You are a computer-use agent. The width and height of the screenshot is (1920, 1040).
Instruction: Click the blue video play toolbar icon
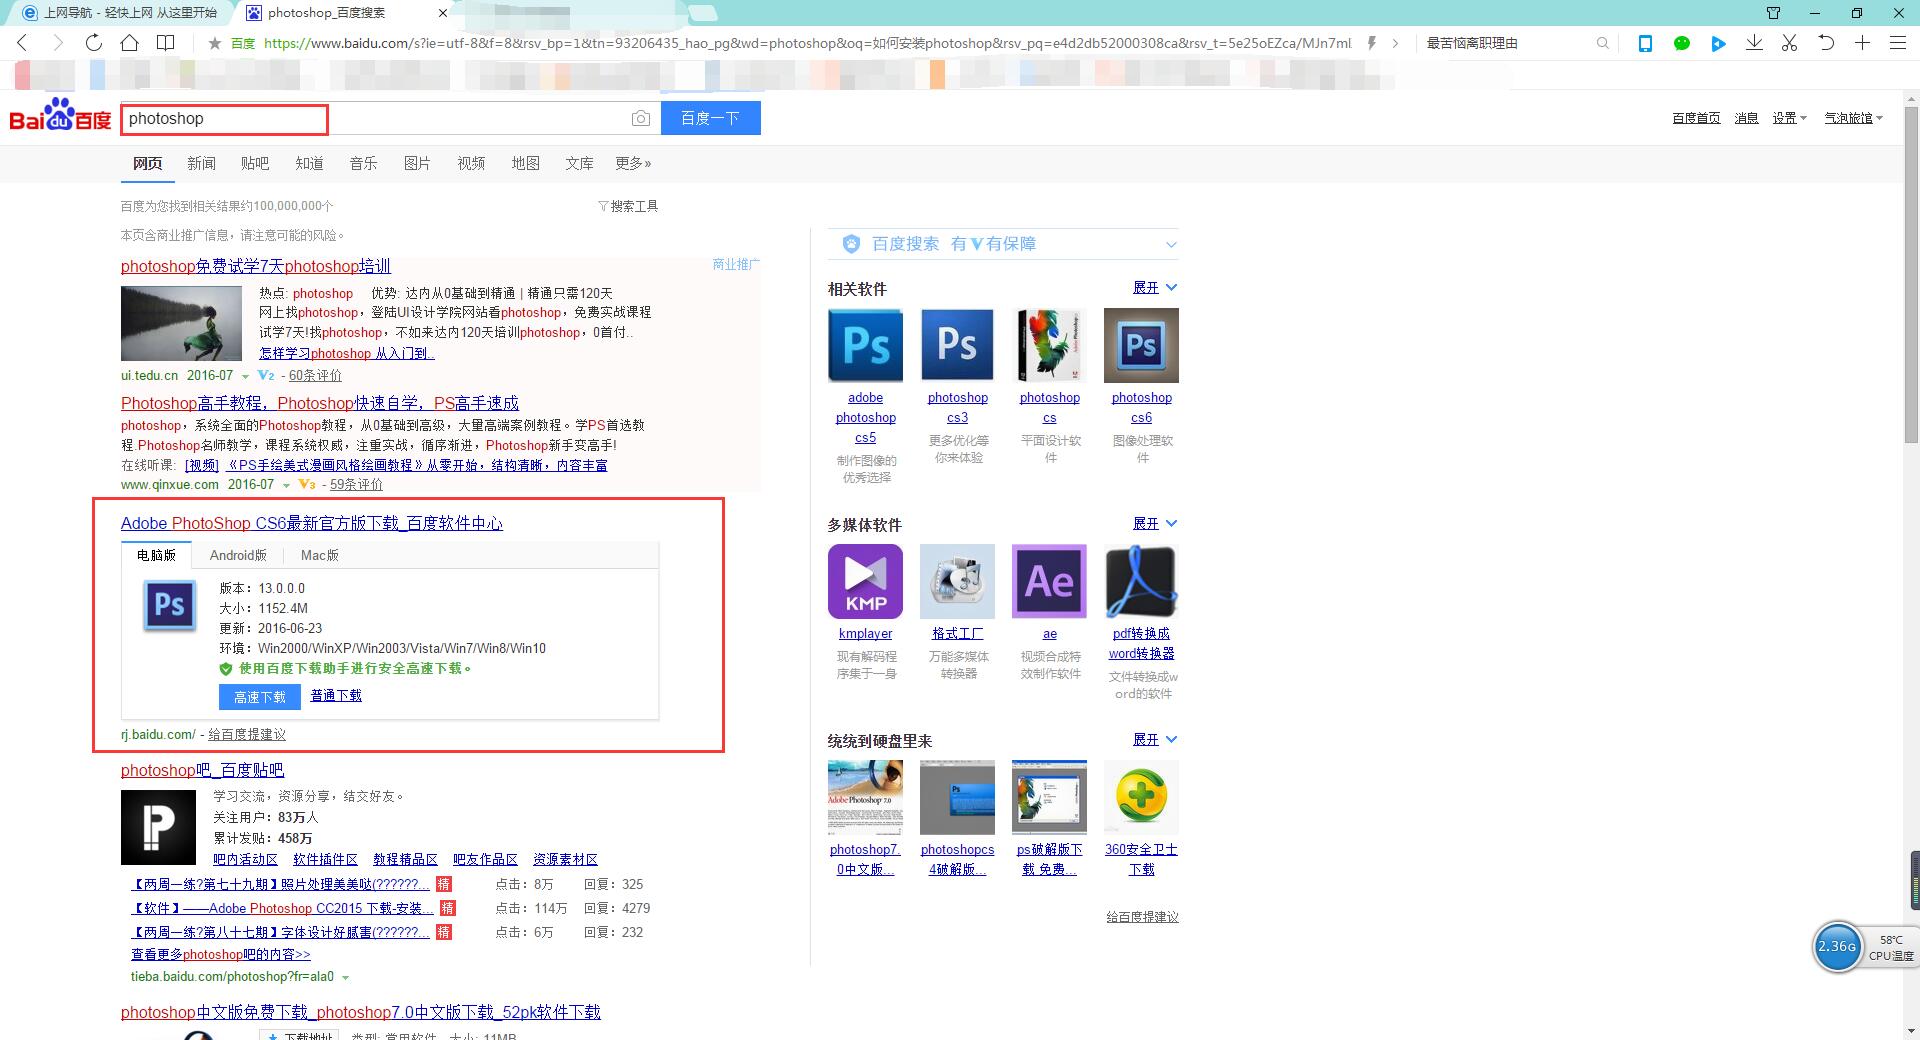point(1718,43)
